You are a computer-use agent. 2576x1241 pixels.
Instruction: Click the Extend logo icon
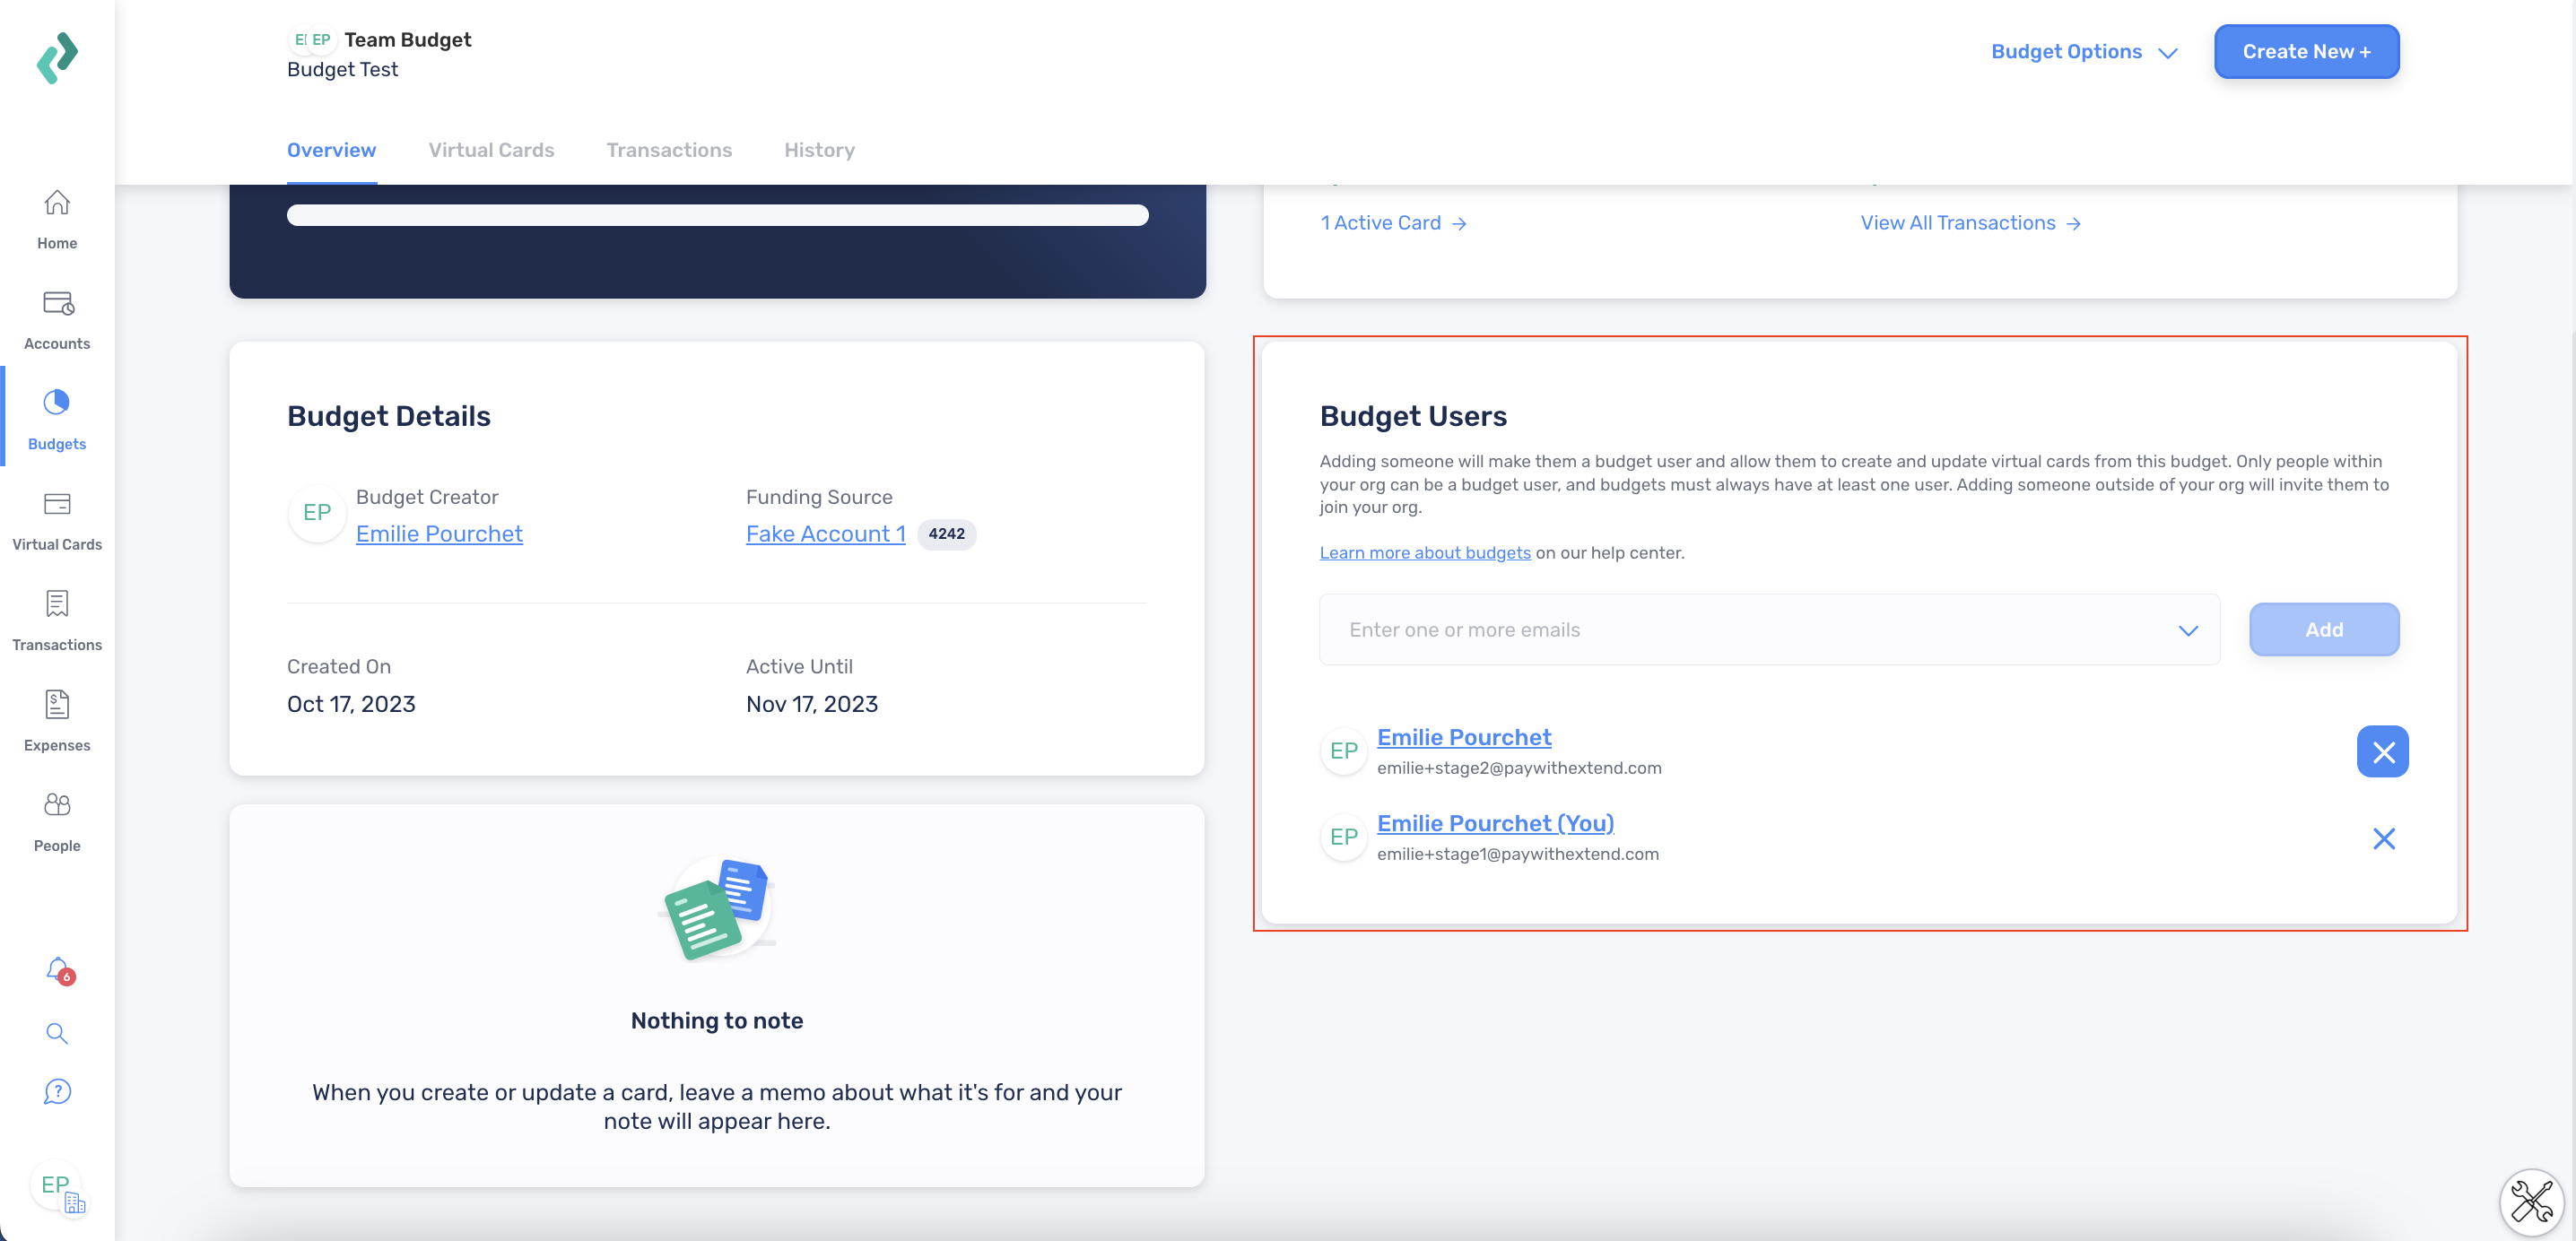[57, 57]
